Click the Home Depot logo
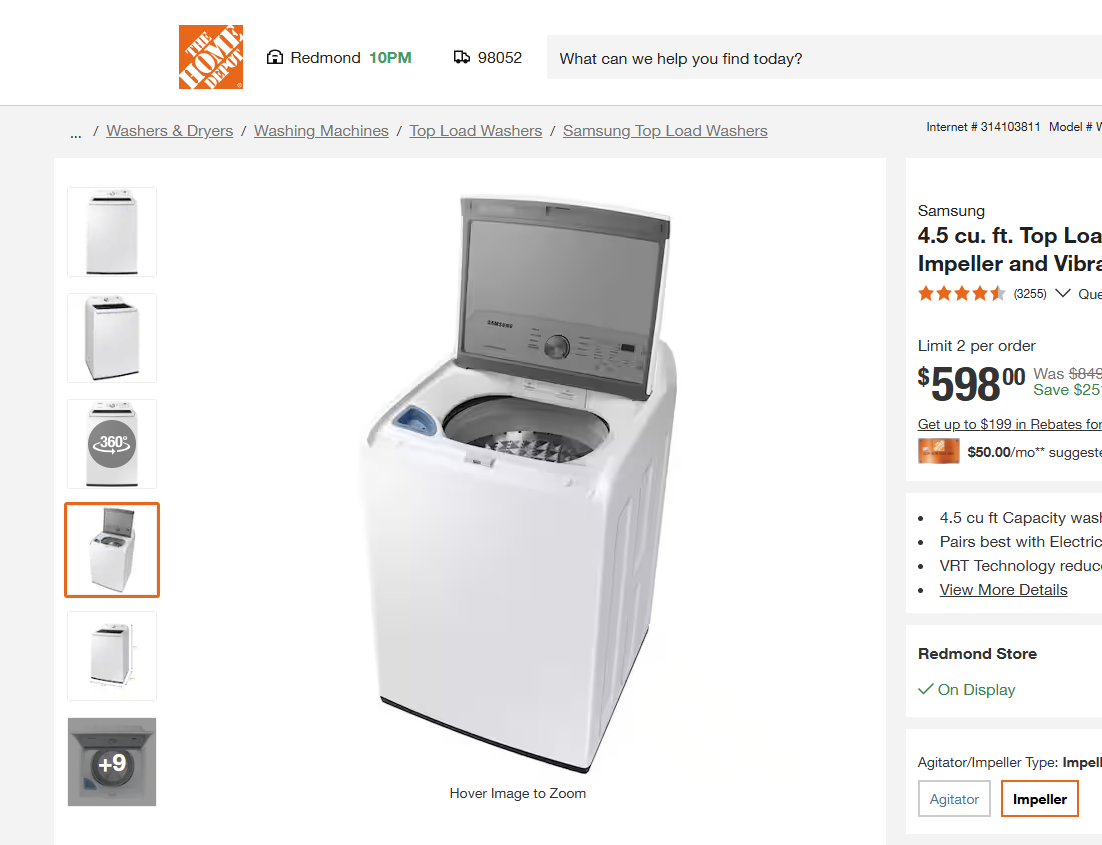 211,57
